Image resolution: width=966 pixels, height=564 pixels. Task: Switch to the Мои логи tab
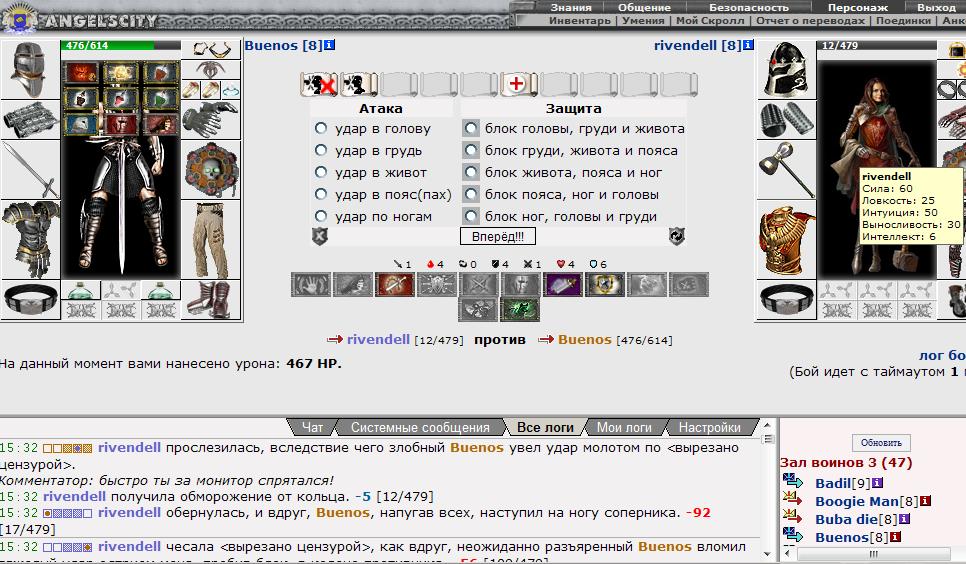(624, 427)
